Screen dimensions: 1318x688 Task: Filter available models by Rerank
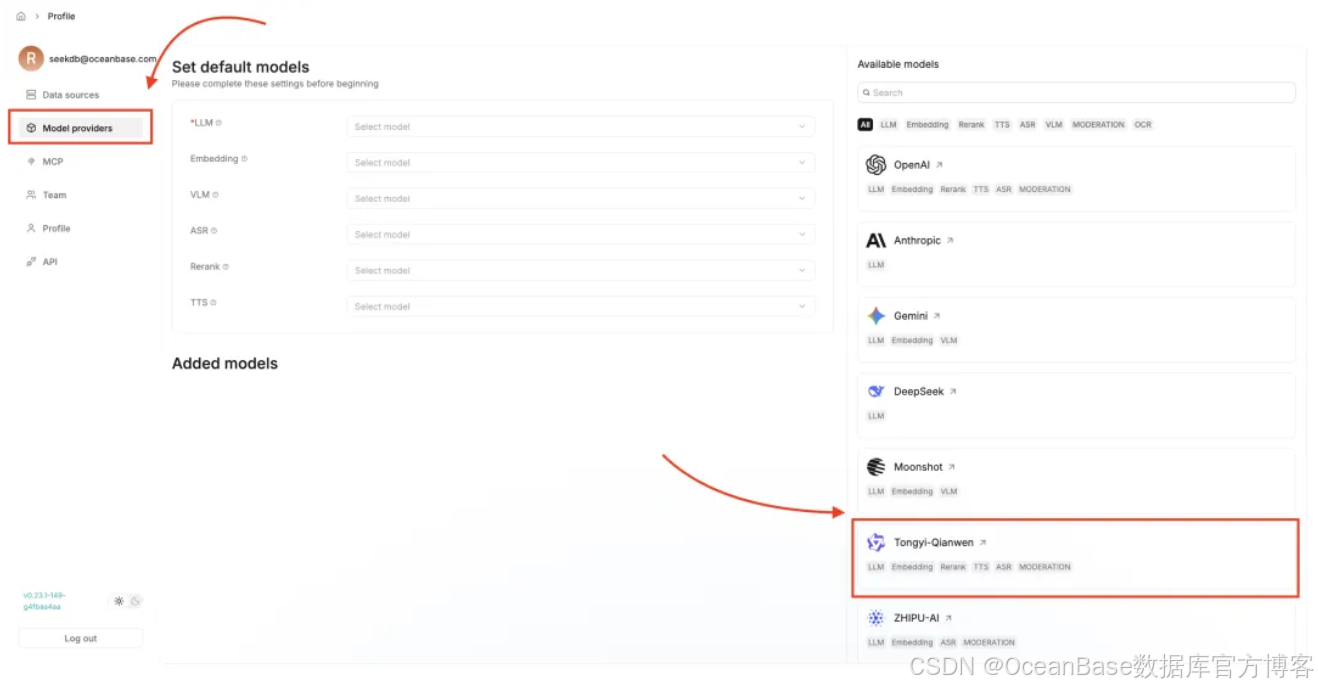pyautogui.click(x=971, y=125)
